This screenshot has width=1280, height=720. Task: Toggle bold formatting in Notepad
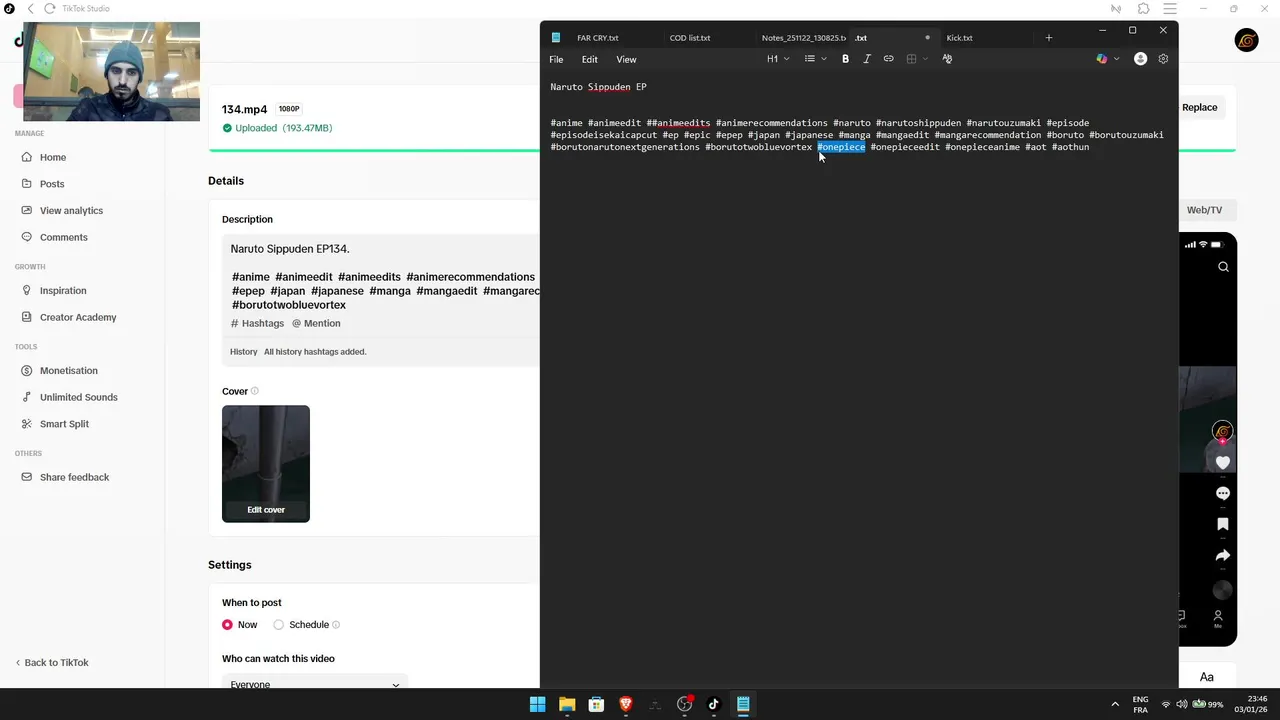[x=845, y=59]
